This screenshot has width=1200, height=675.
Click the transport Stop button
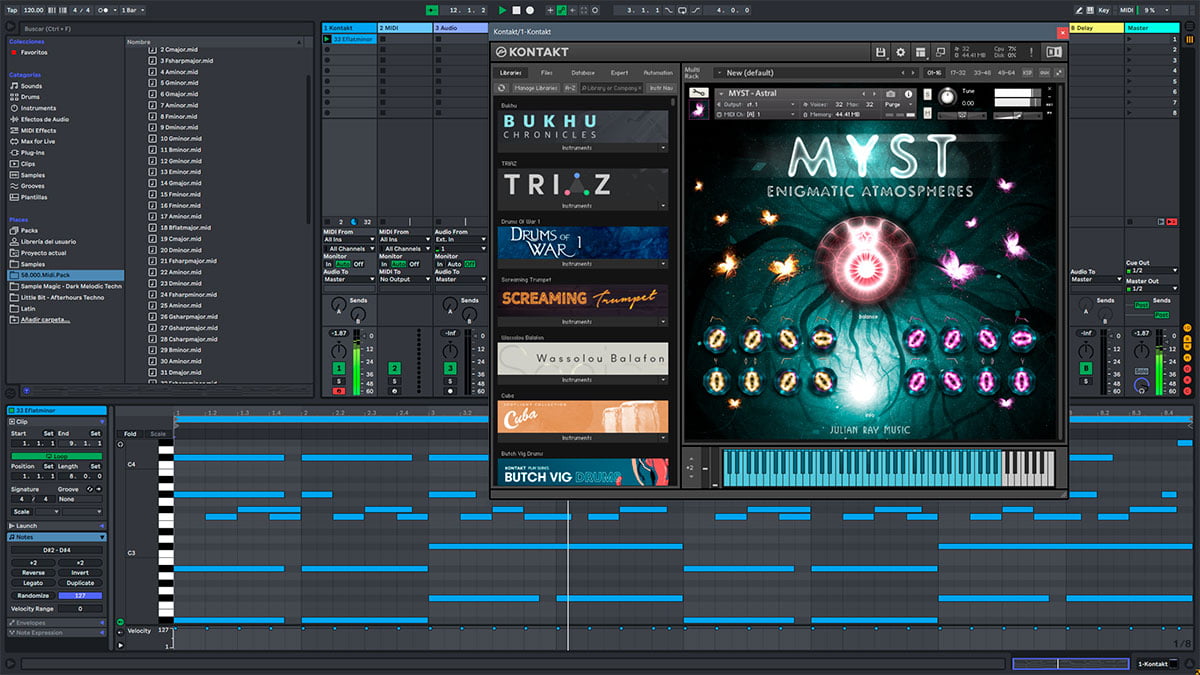point(517,10)
